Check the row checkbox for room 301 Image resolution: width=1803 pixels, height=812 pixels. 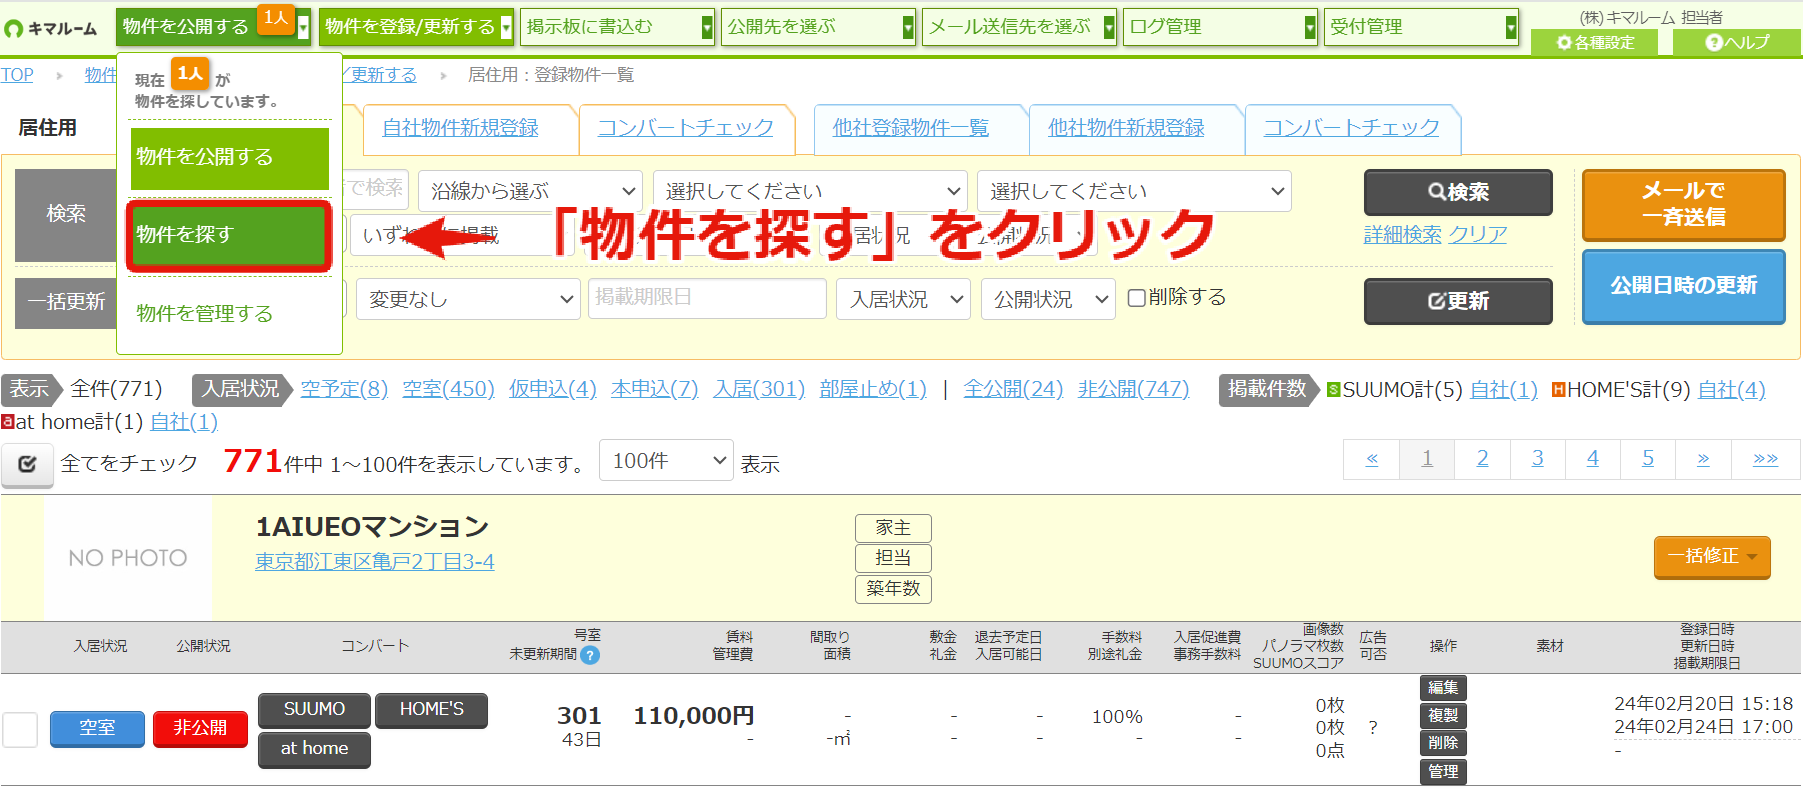pos(20,729)
